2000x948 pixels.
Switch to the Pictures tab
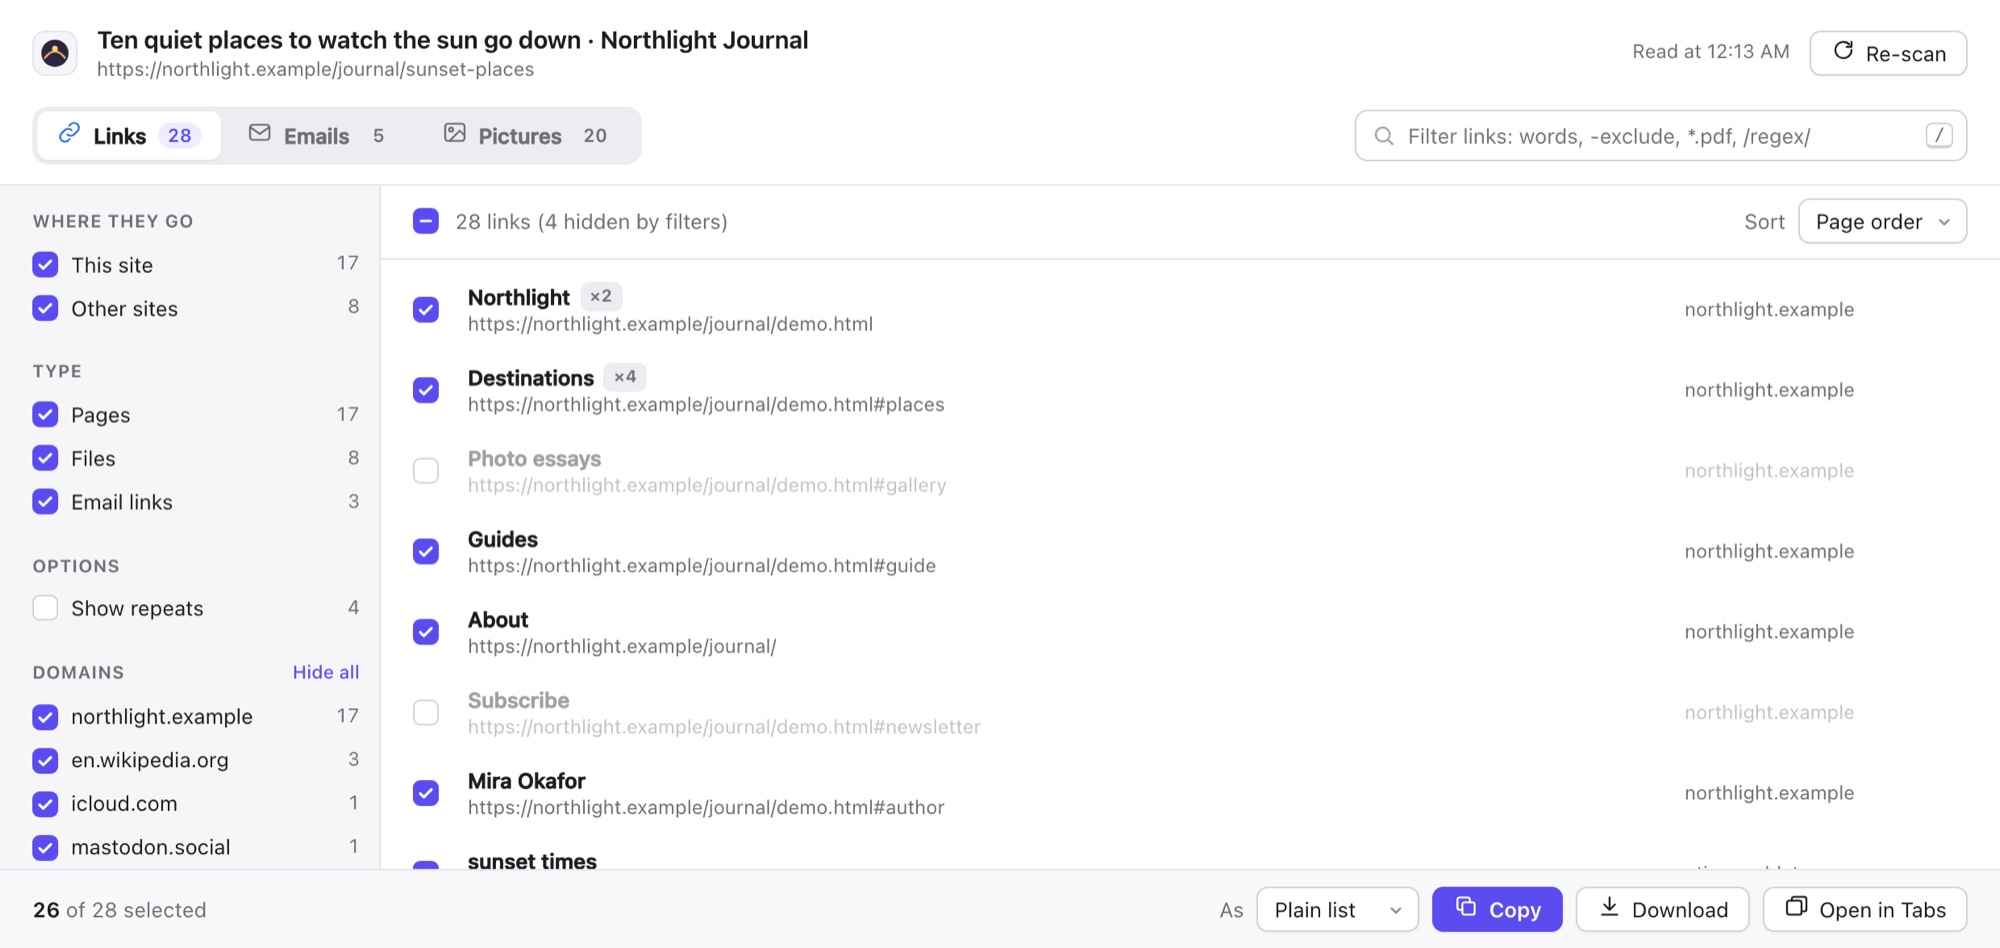[x=526, y=136]
